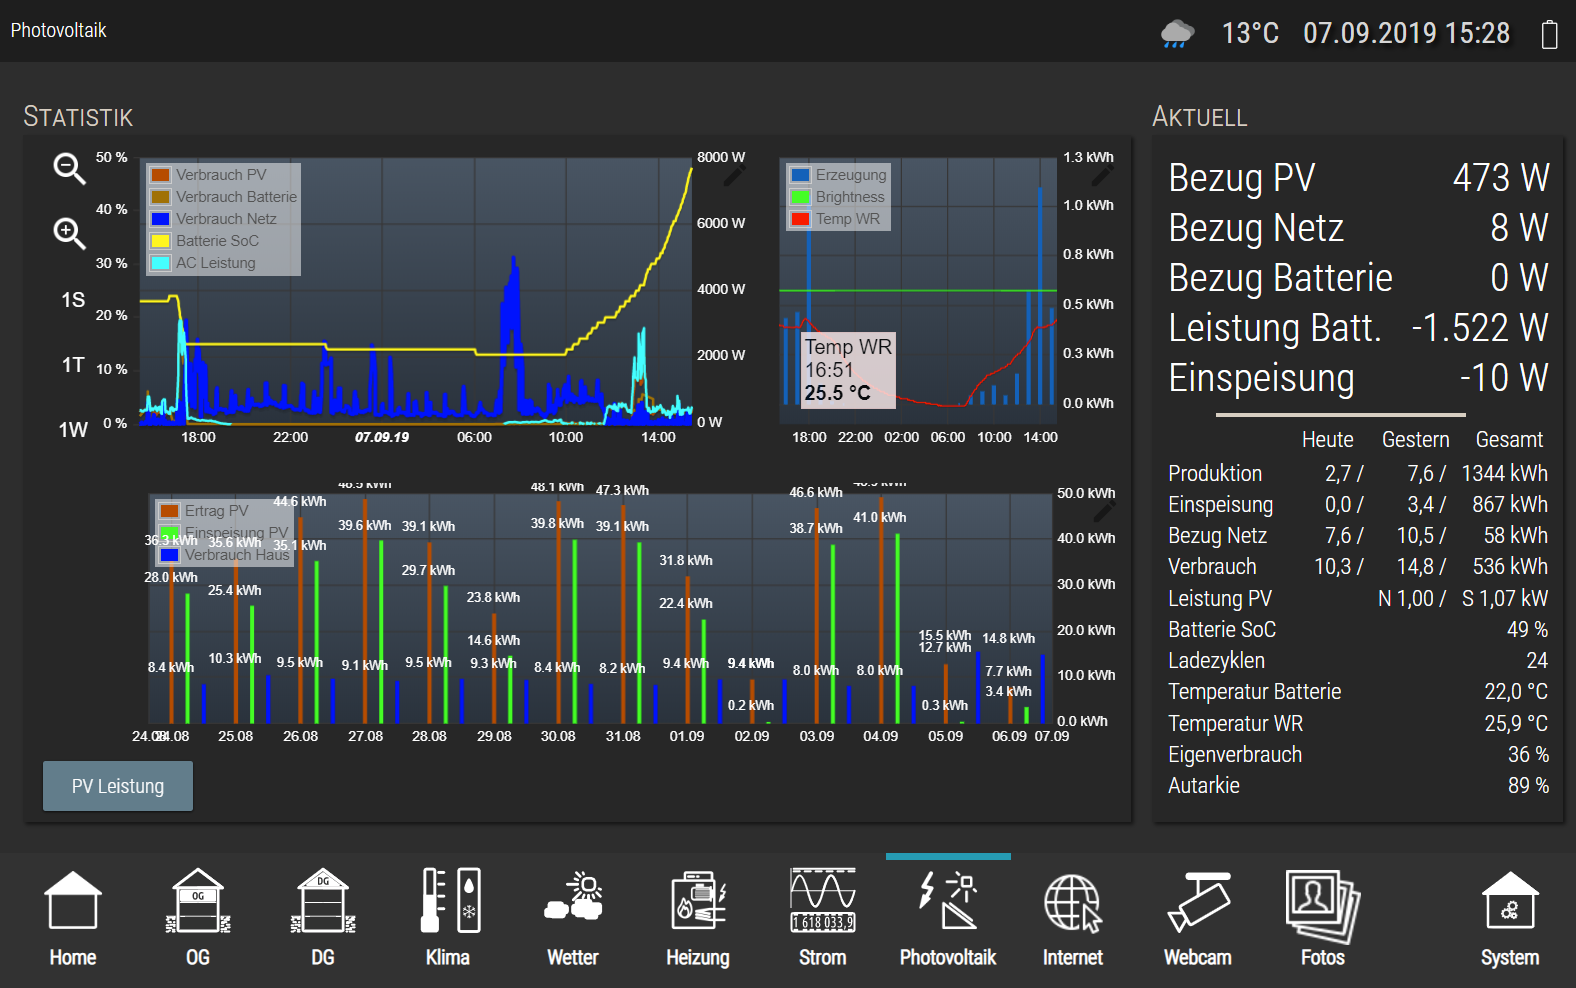The width and height of the screenshot is (1576, 988).
Task: Open the OG floor icon
Action: click(198, 901)
